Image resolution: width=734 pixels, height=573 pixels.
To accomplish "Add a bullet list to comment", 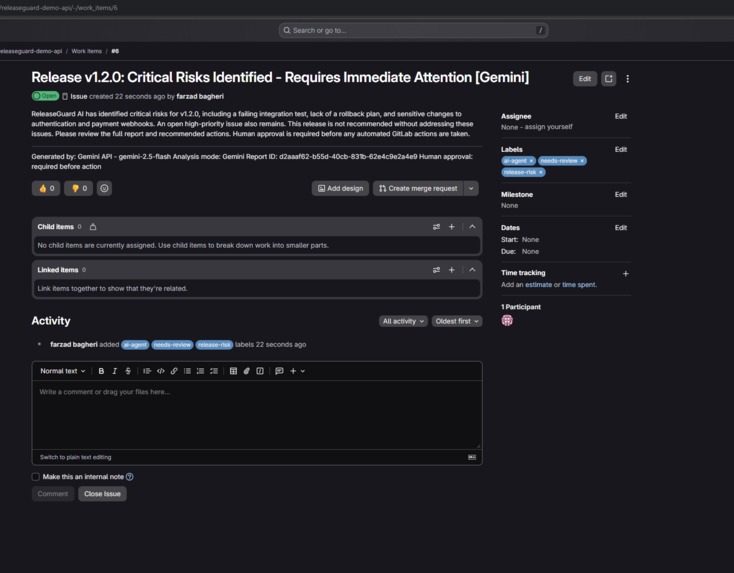I will pos(187,371).
